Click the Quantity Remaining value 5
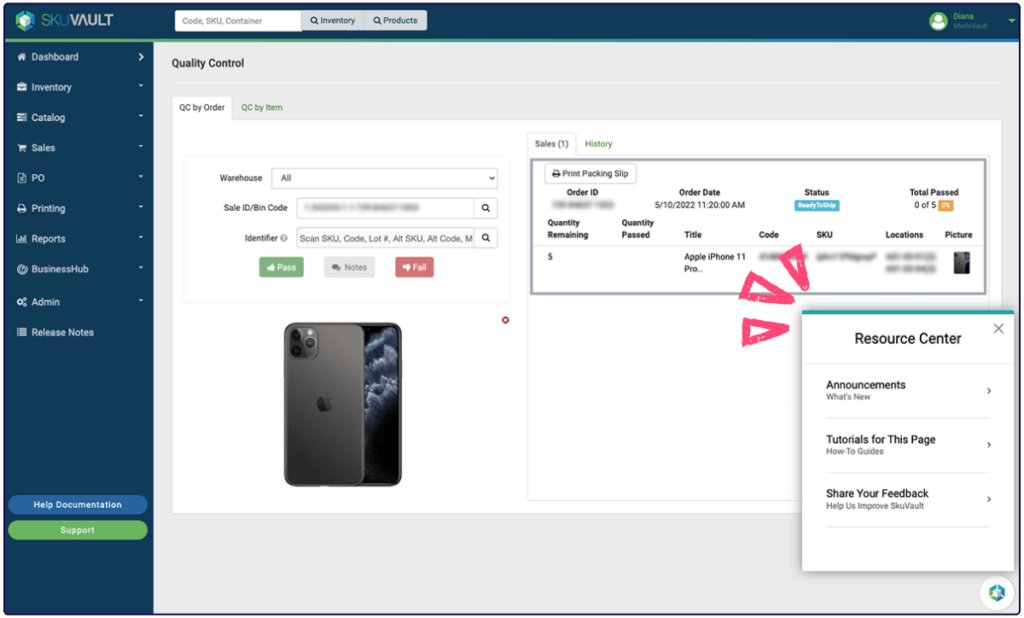 point(550,257)
